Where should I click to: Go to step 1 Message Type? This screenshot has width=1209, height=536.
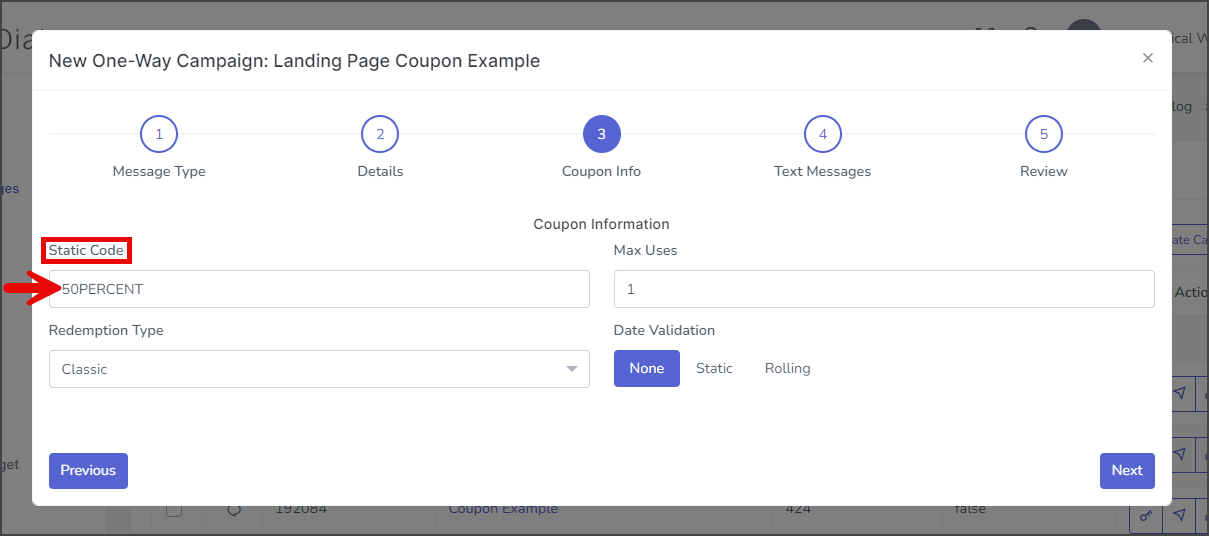(x=159, y=134)
